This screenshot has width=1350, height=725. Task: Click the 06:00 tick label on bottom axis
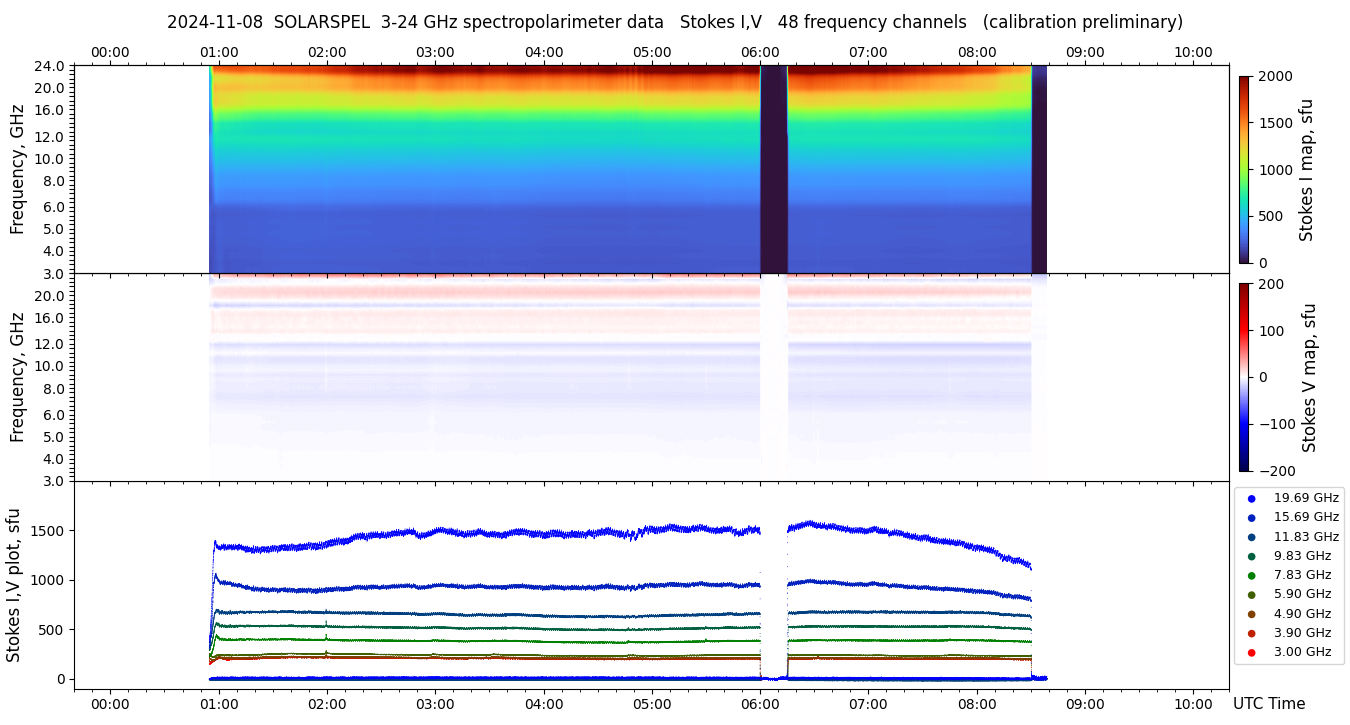click(760, 703)
